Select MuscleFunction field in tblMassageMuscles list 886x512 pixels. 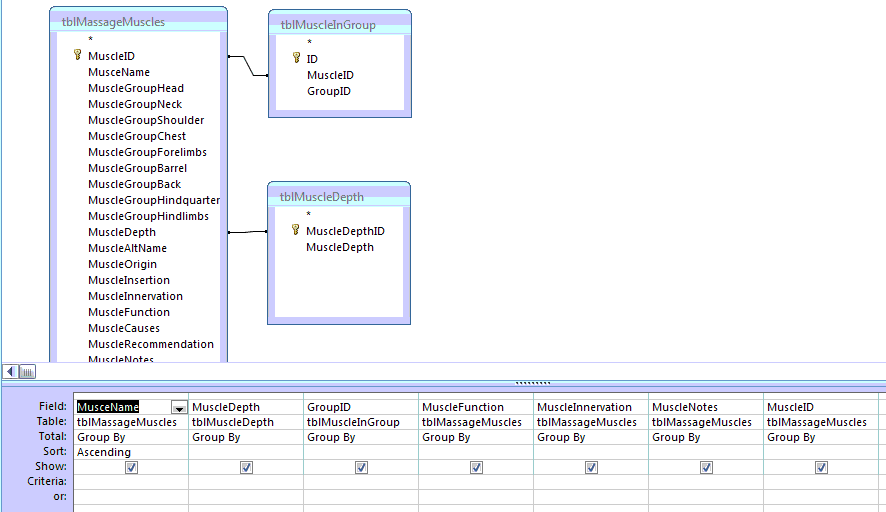(129, 312)
